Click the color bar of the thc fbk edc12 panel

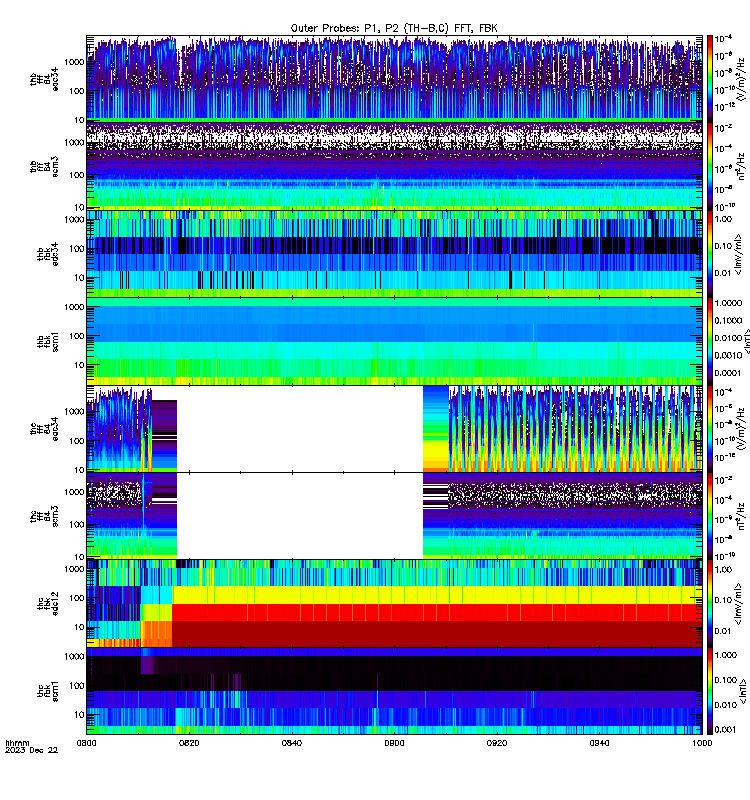point(709,604)
